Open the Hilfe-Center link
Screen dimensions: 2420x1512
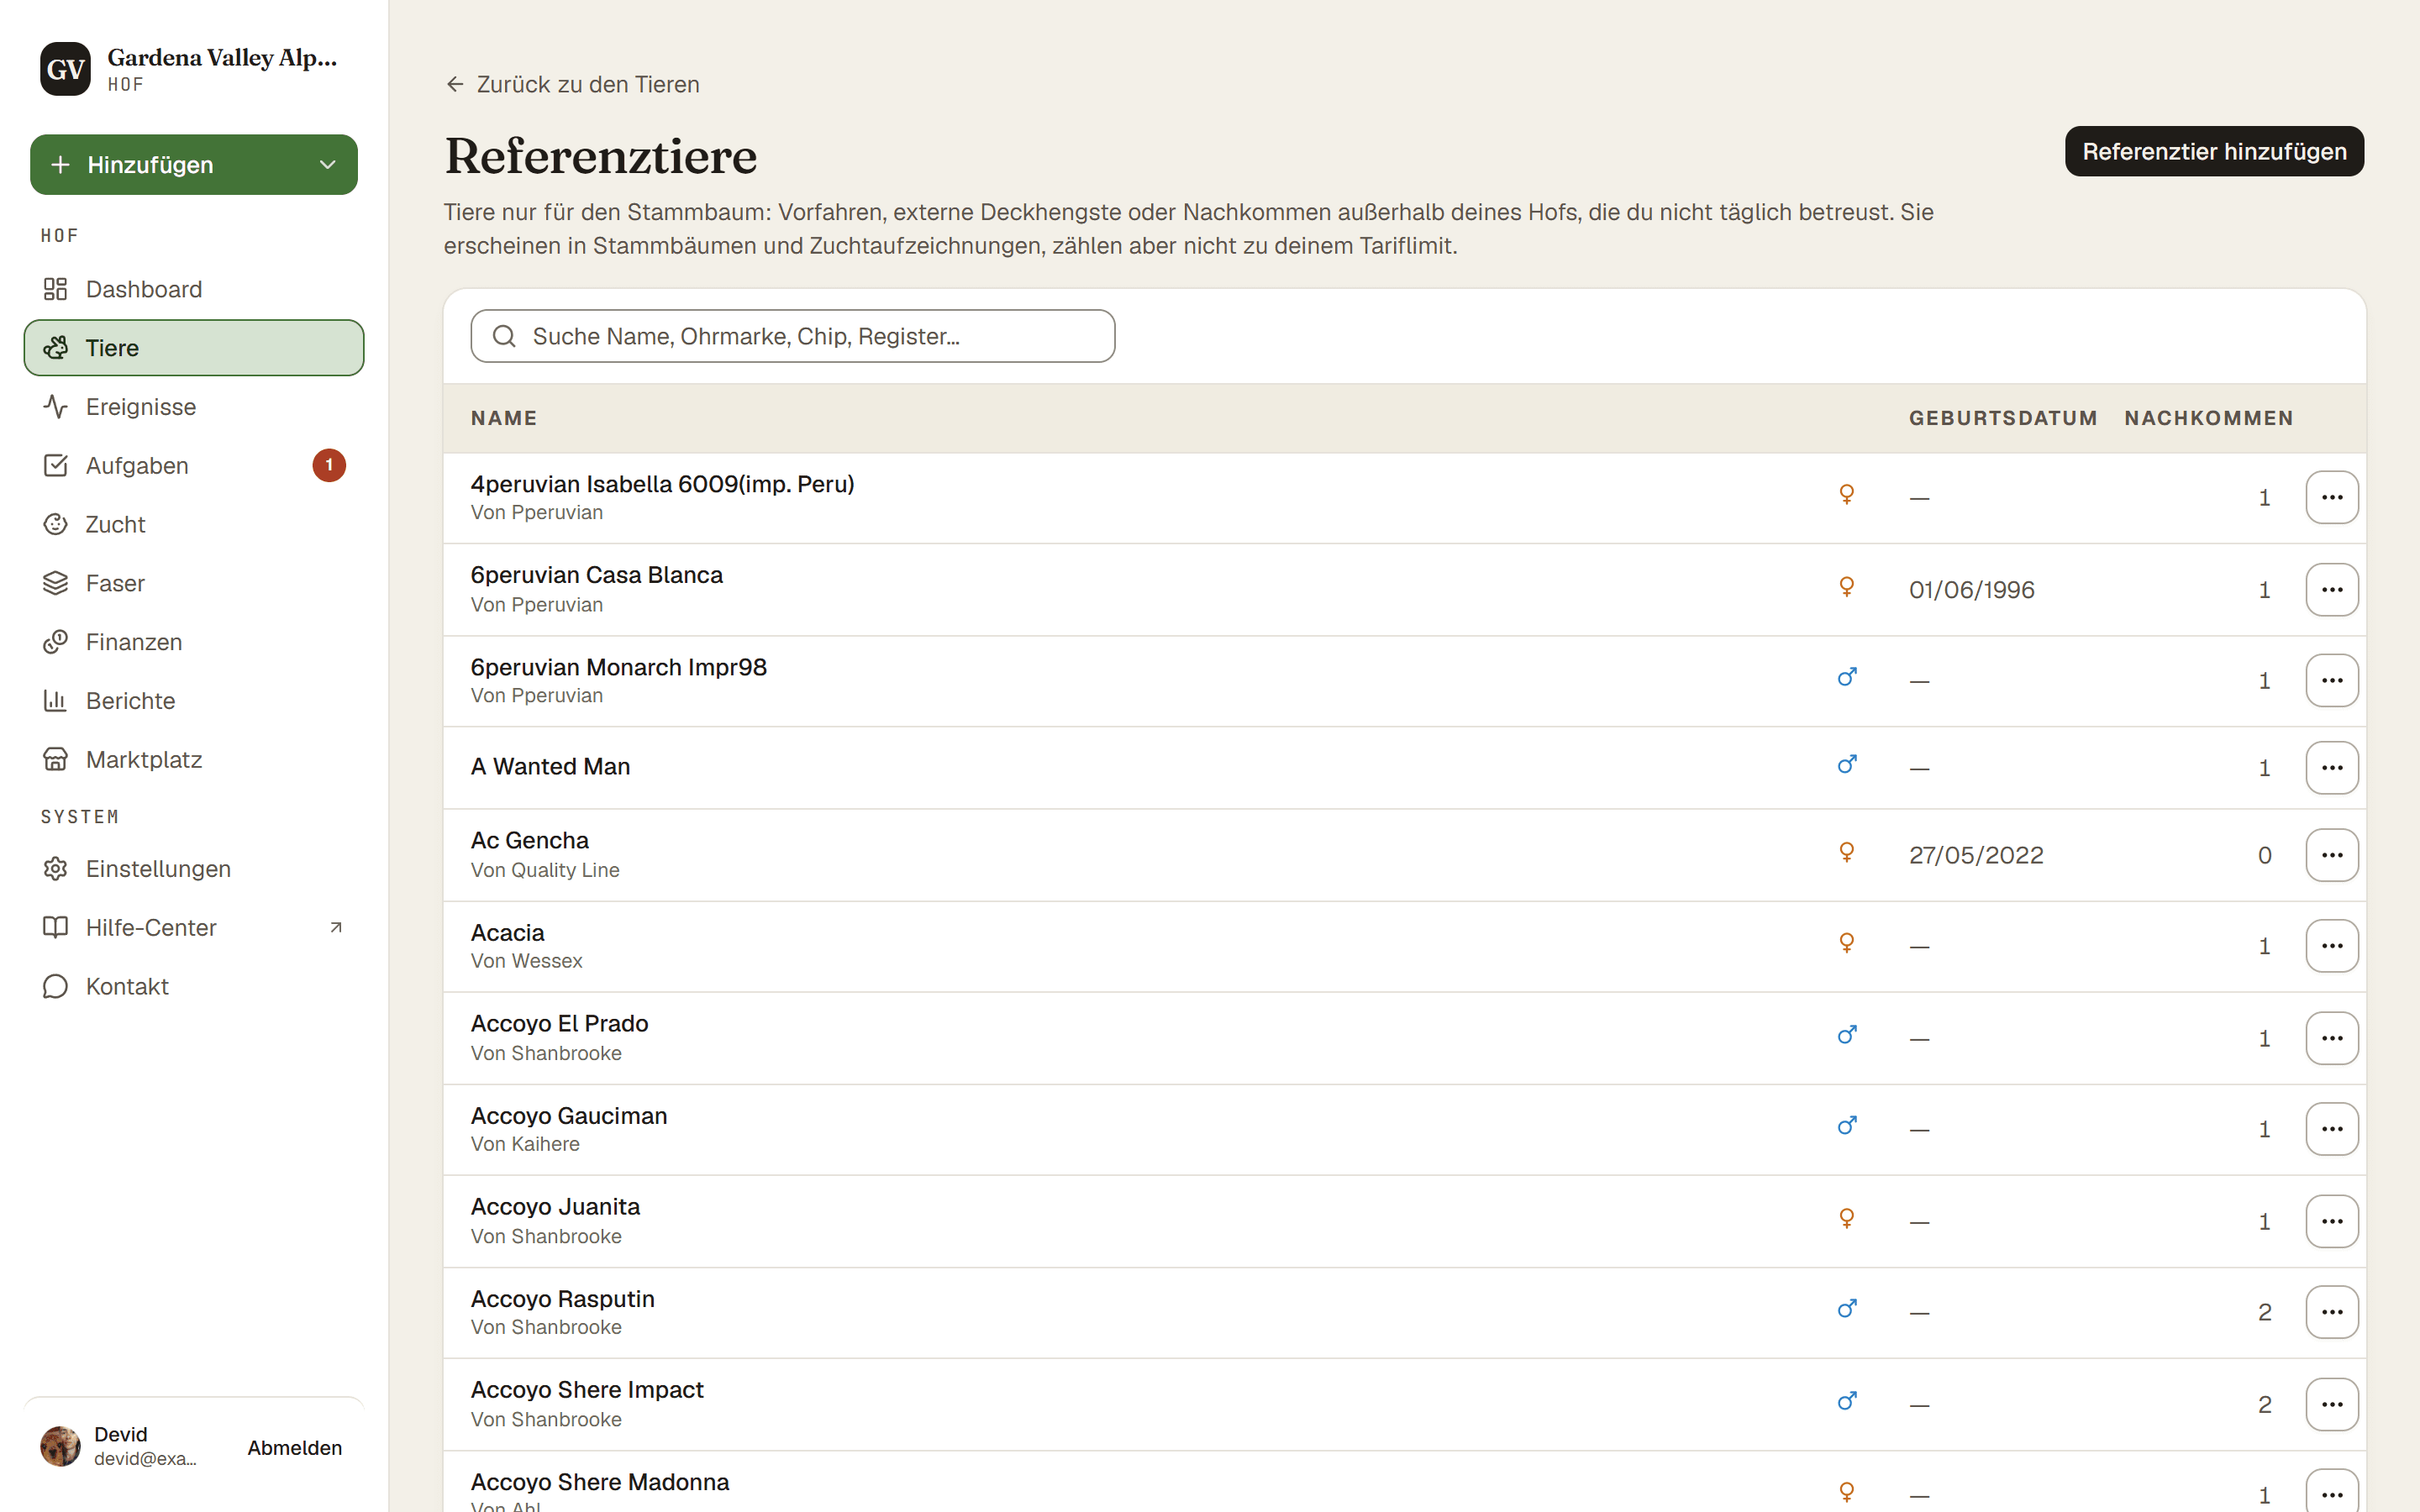[x=193, y=928]
